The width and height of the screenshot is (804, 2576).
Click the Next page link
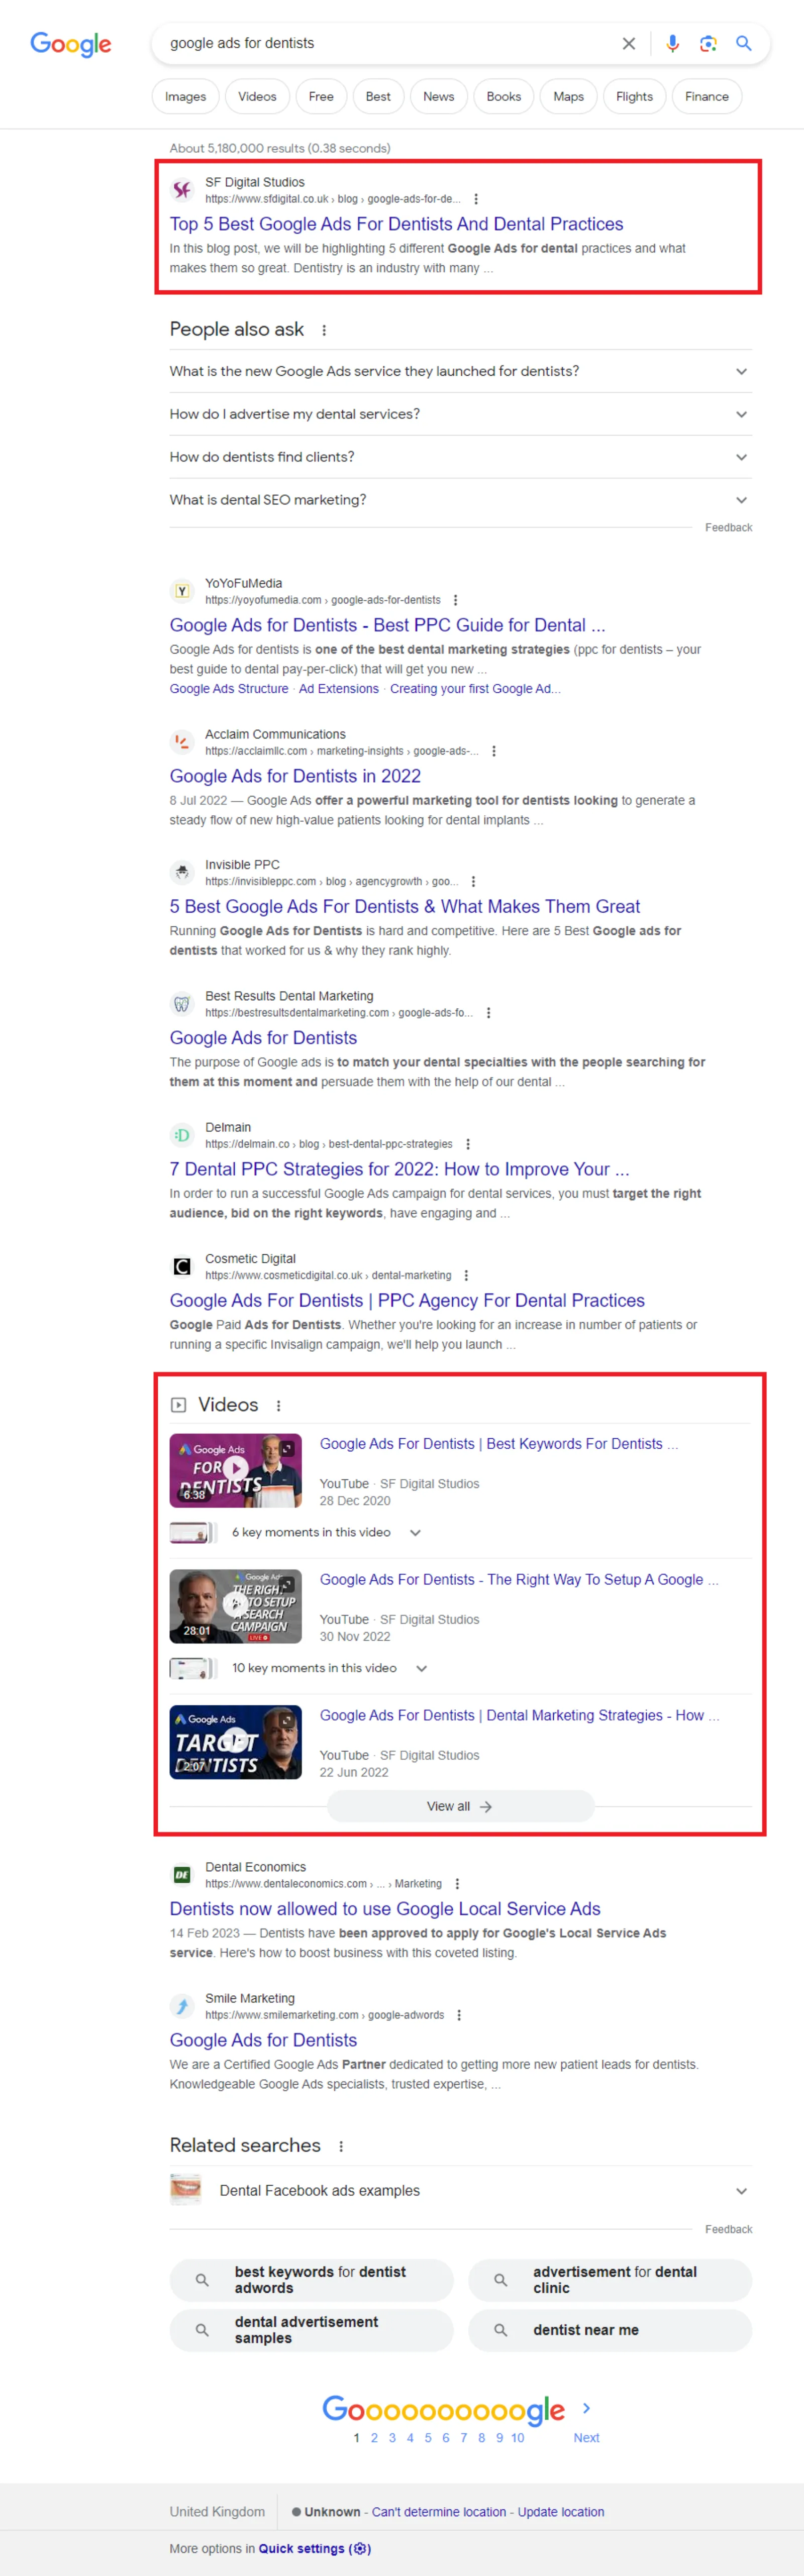coord(586,2438)
